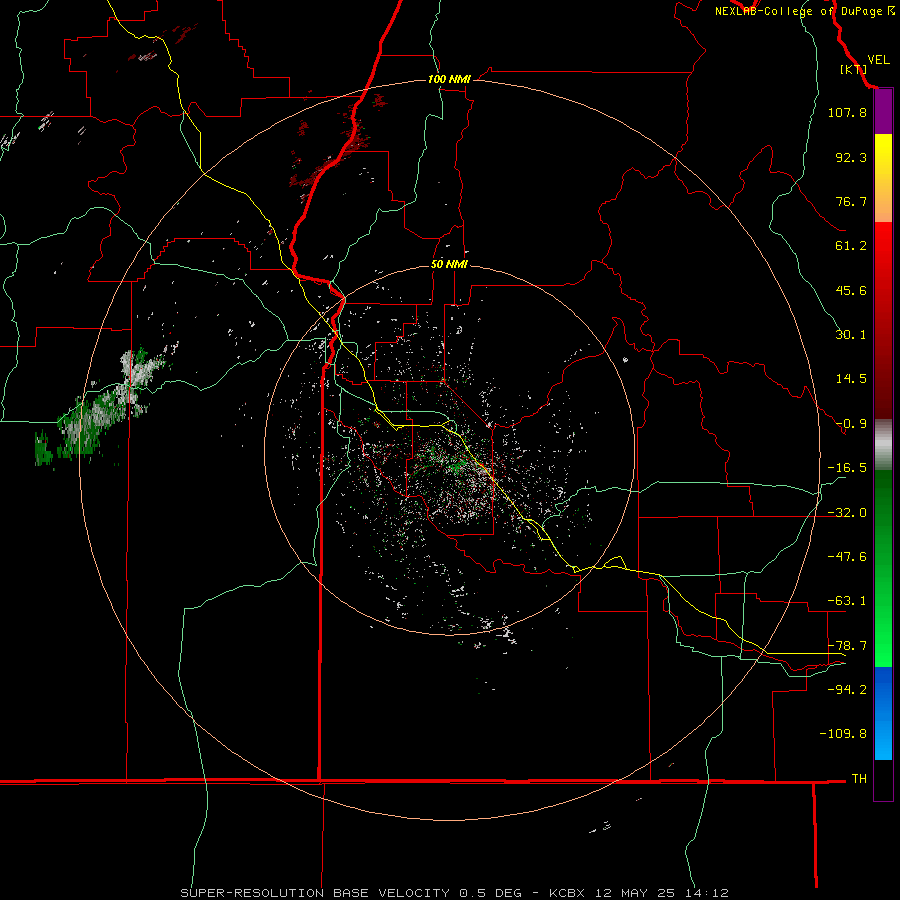Viewport: 900px width, 900px height.
Task: Click the yellow band of the color bar
Action: click(883, 156)
